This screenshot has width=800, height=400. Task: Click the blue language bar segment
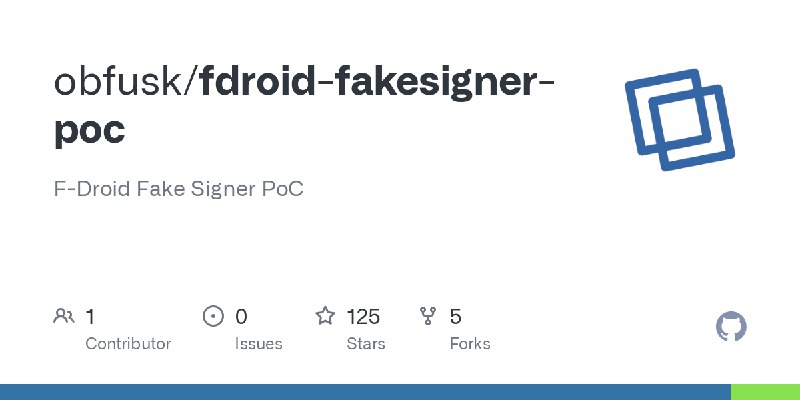coord(365,392)
